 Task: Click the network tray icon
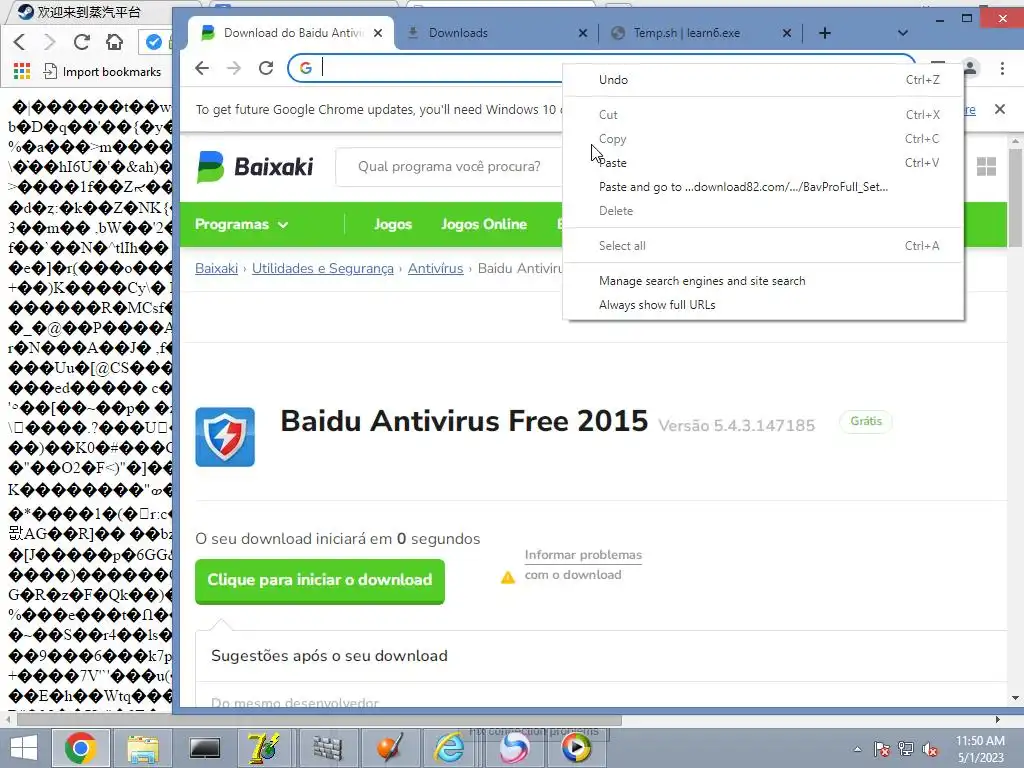pos(906,749)
